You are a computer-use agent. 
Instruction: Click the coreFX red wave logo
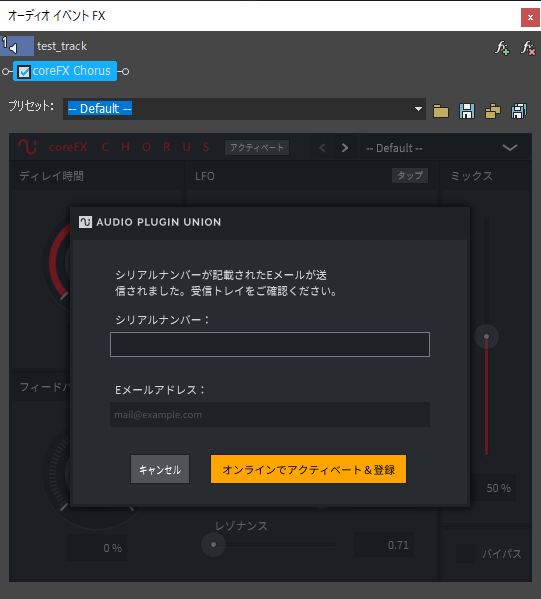coord(28,147)
